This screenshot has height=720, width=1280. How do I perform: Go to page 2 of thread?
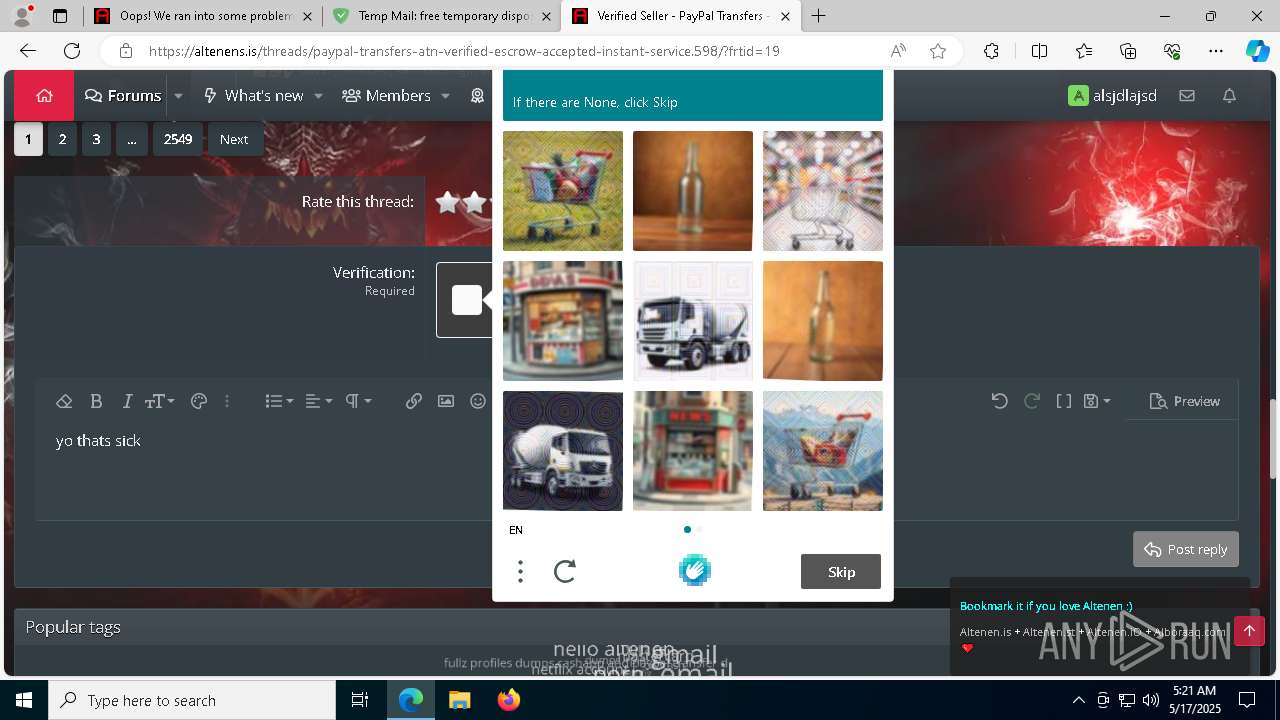pyautogui.click(x=62, y=139)
